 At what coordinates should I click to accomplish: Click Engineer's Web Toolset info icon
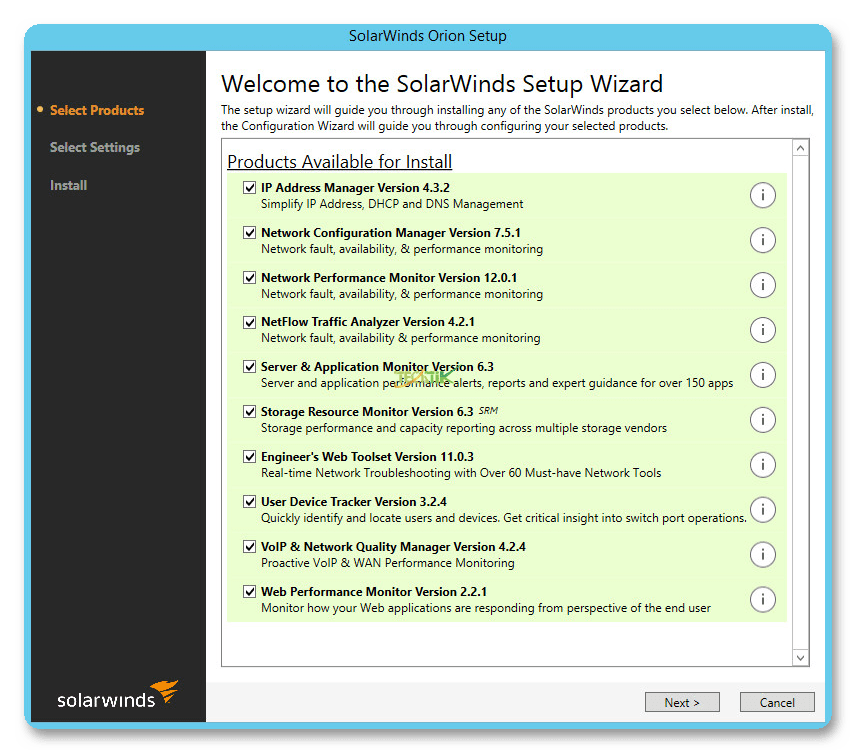pos(762,465)
